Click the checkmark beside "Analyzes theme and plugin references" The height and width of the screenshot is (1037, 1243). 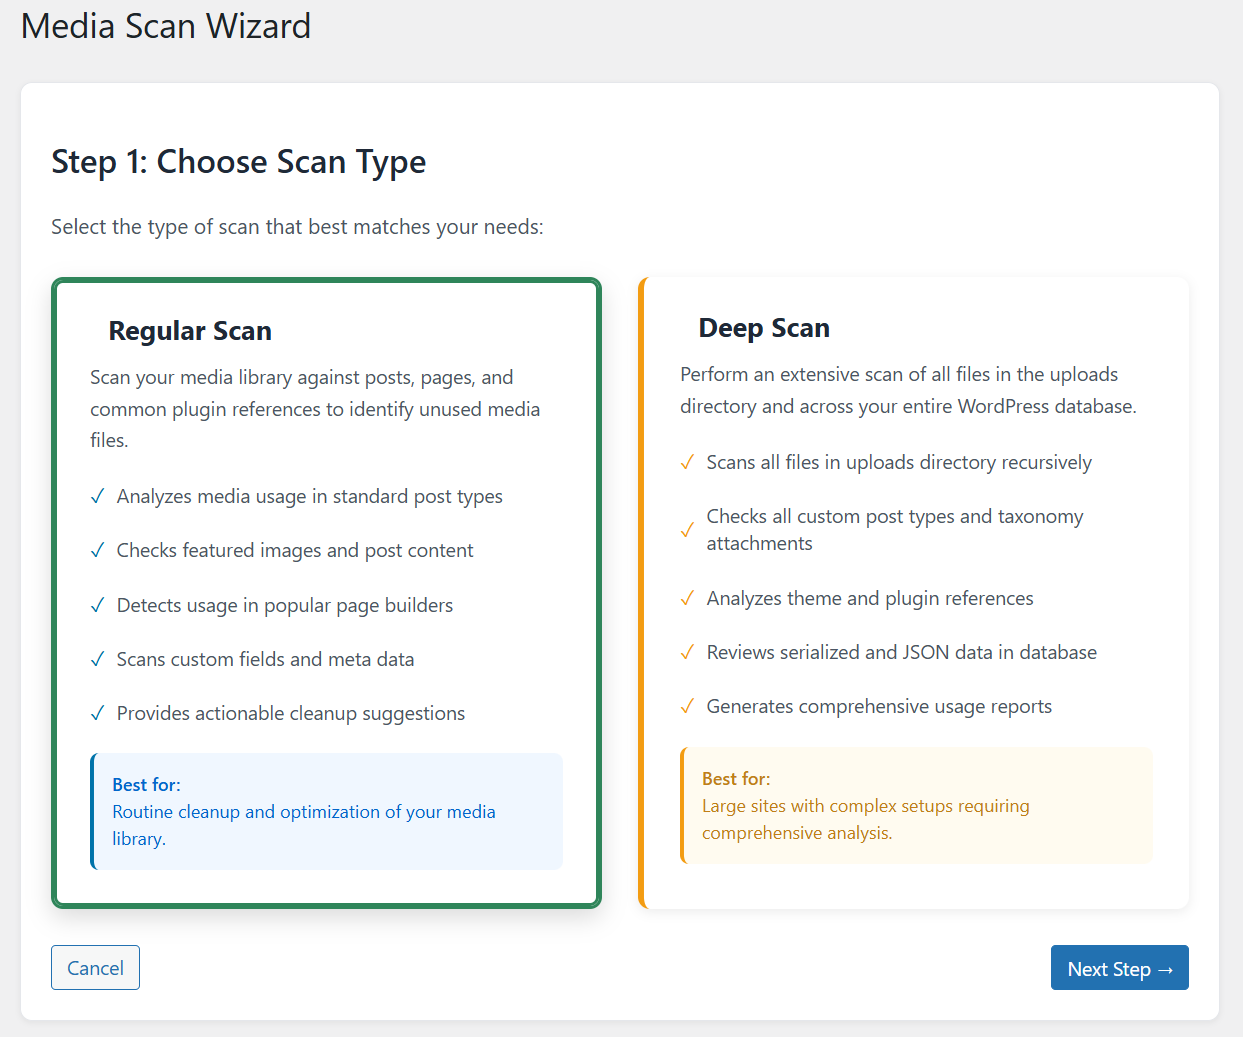click(x=687, y=598)
